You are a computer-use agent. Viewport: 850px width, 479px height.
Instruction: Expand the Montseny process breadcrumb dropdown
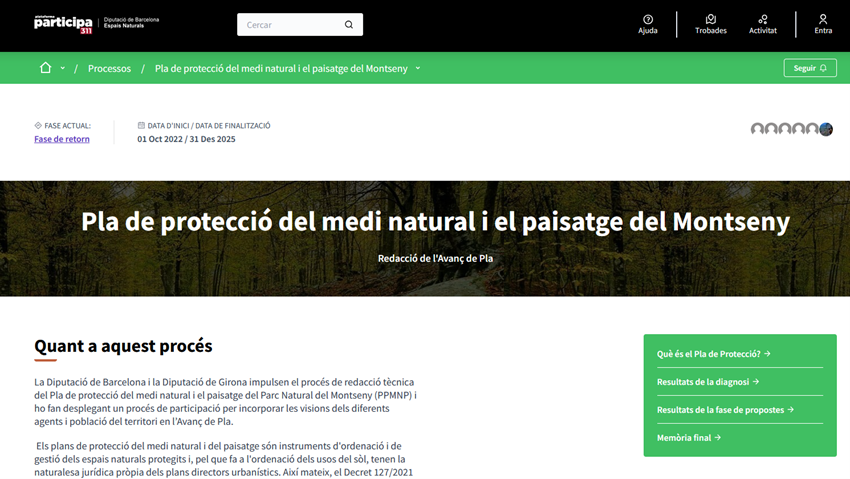coord(418,69)
